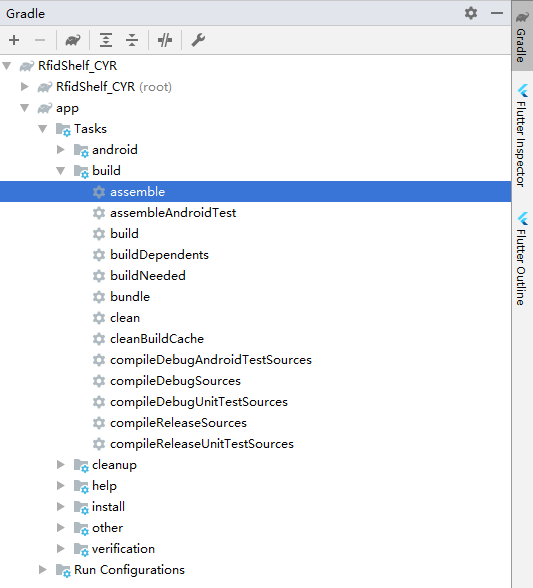
Task: Select the assemble task
Action: click(255, 192)
